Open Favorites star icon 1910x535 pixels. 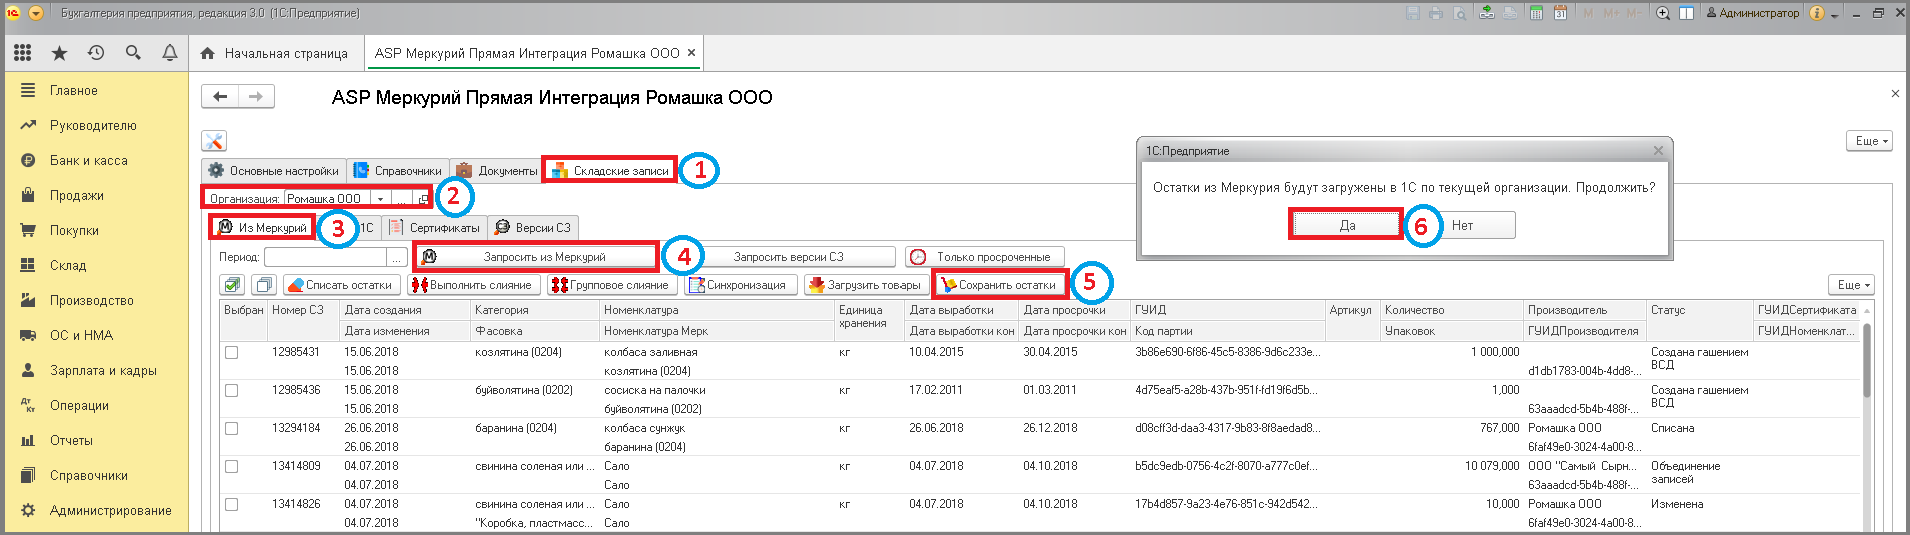click(x=59, y=53)
